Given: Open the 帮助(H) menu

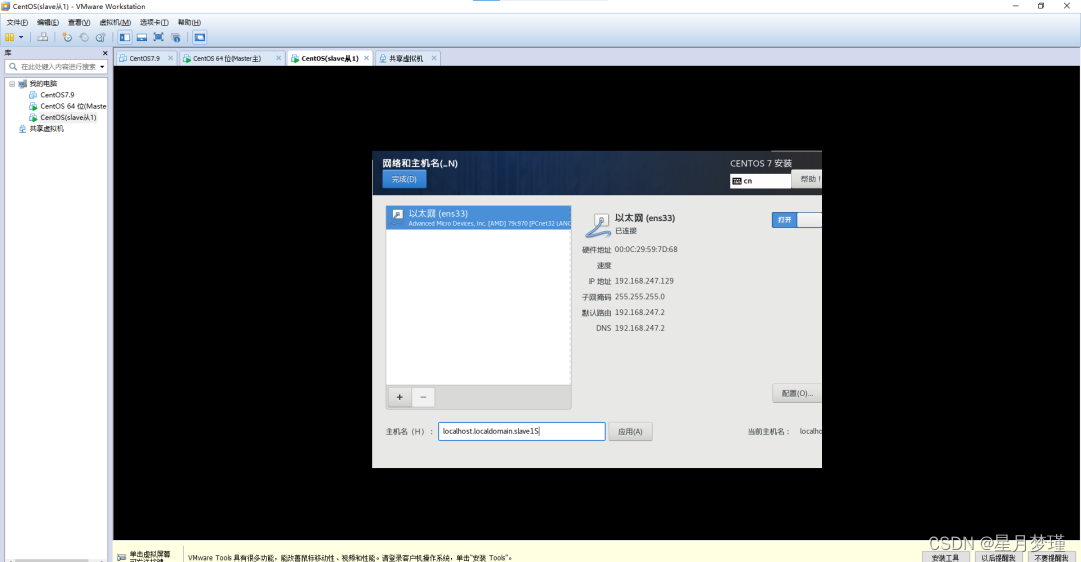Looking at the screenshot, I should (189, 22).
